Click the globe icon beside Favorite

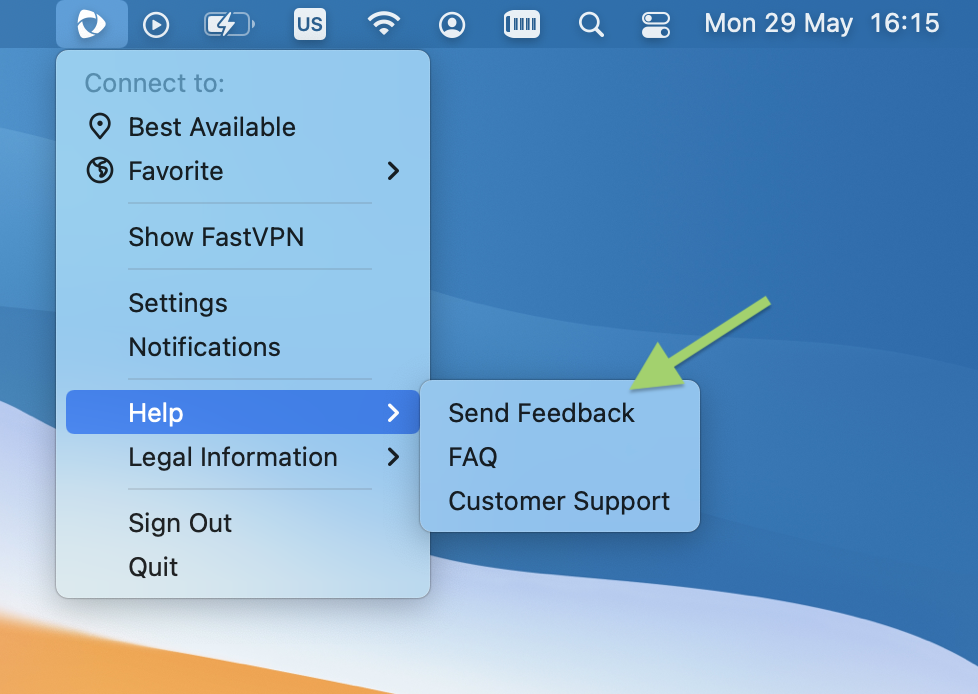point(100,170)
